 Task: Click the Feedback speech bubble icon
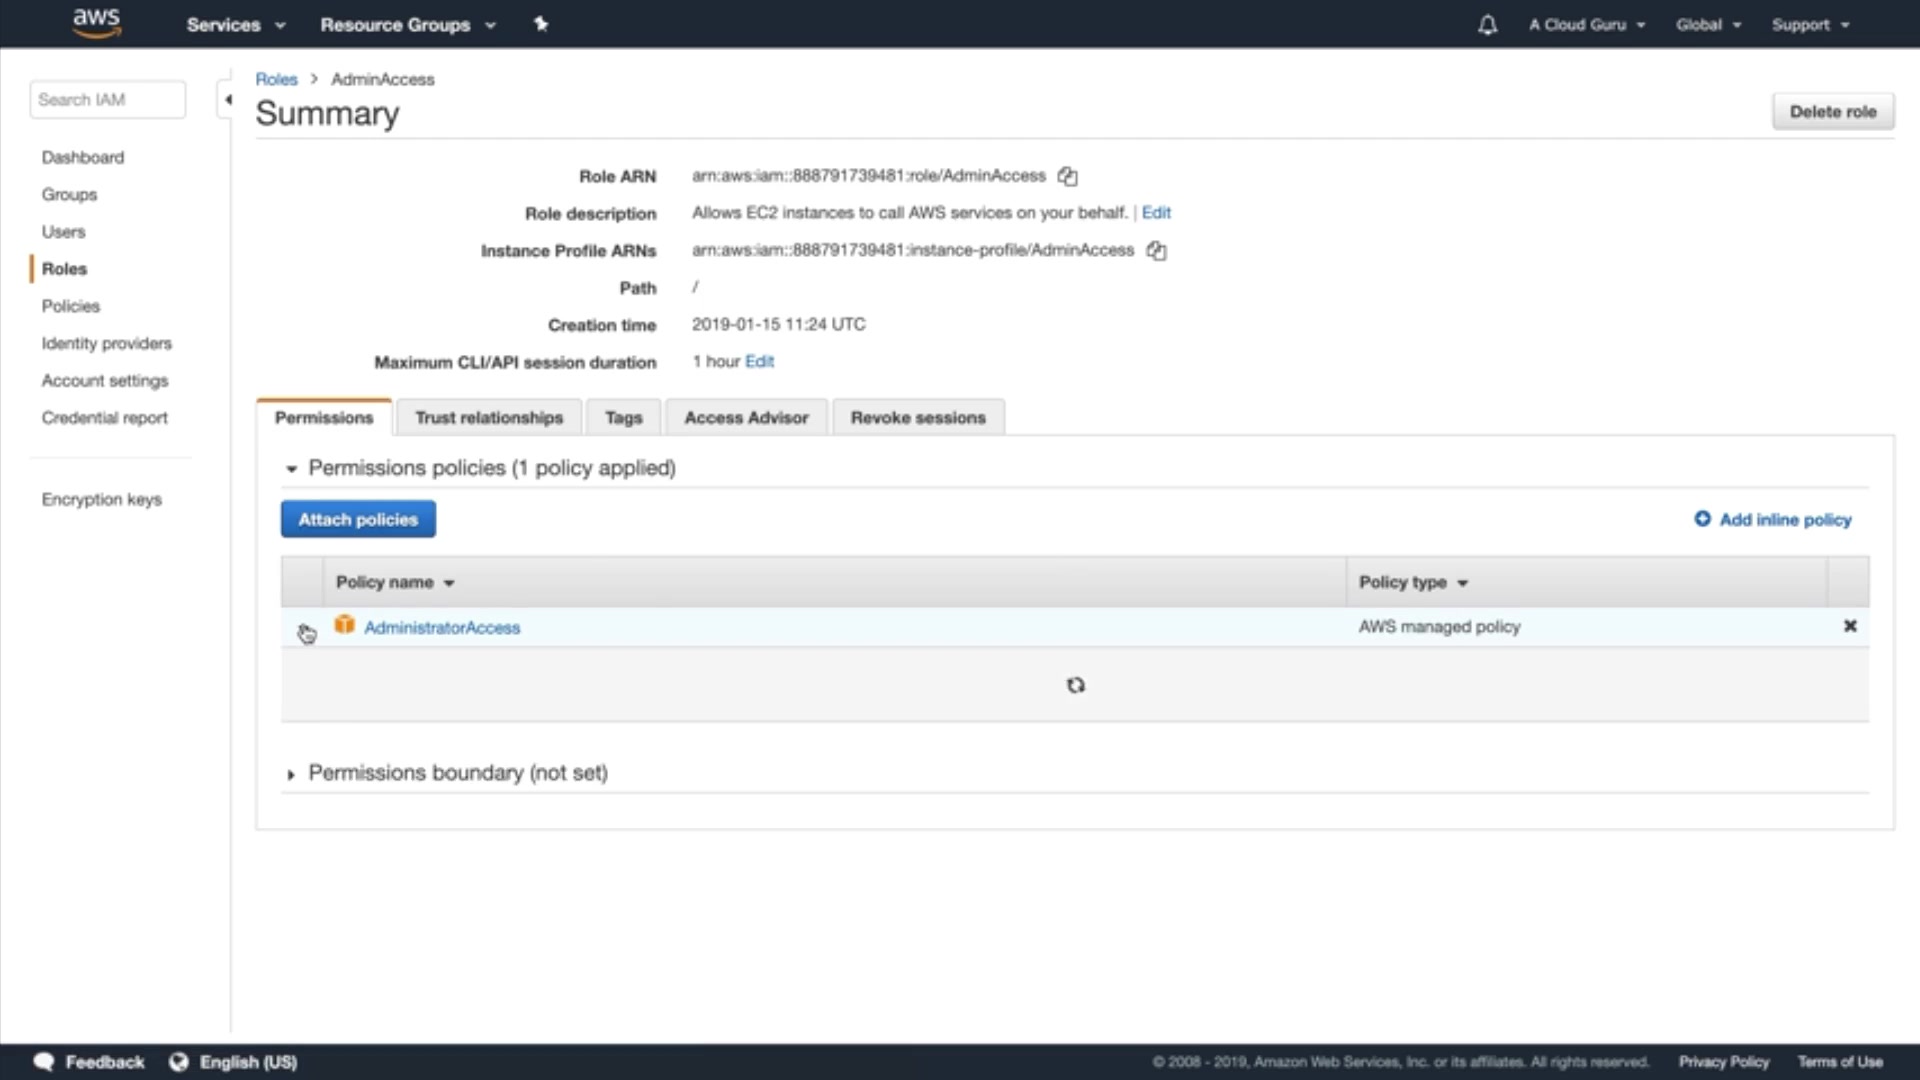[44, 1061]
